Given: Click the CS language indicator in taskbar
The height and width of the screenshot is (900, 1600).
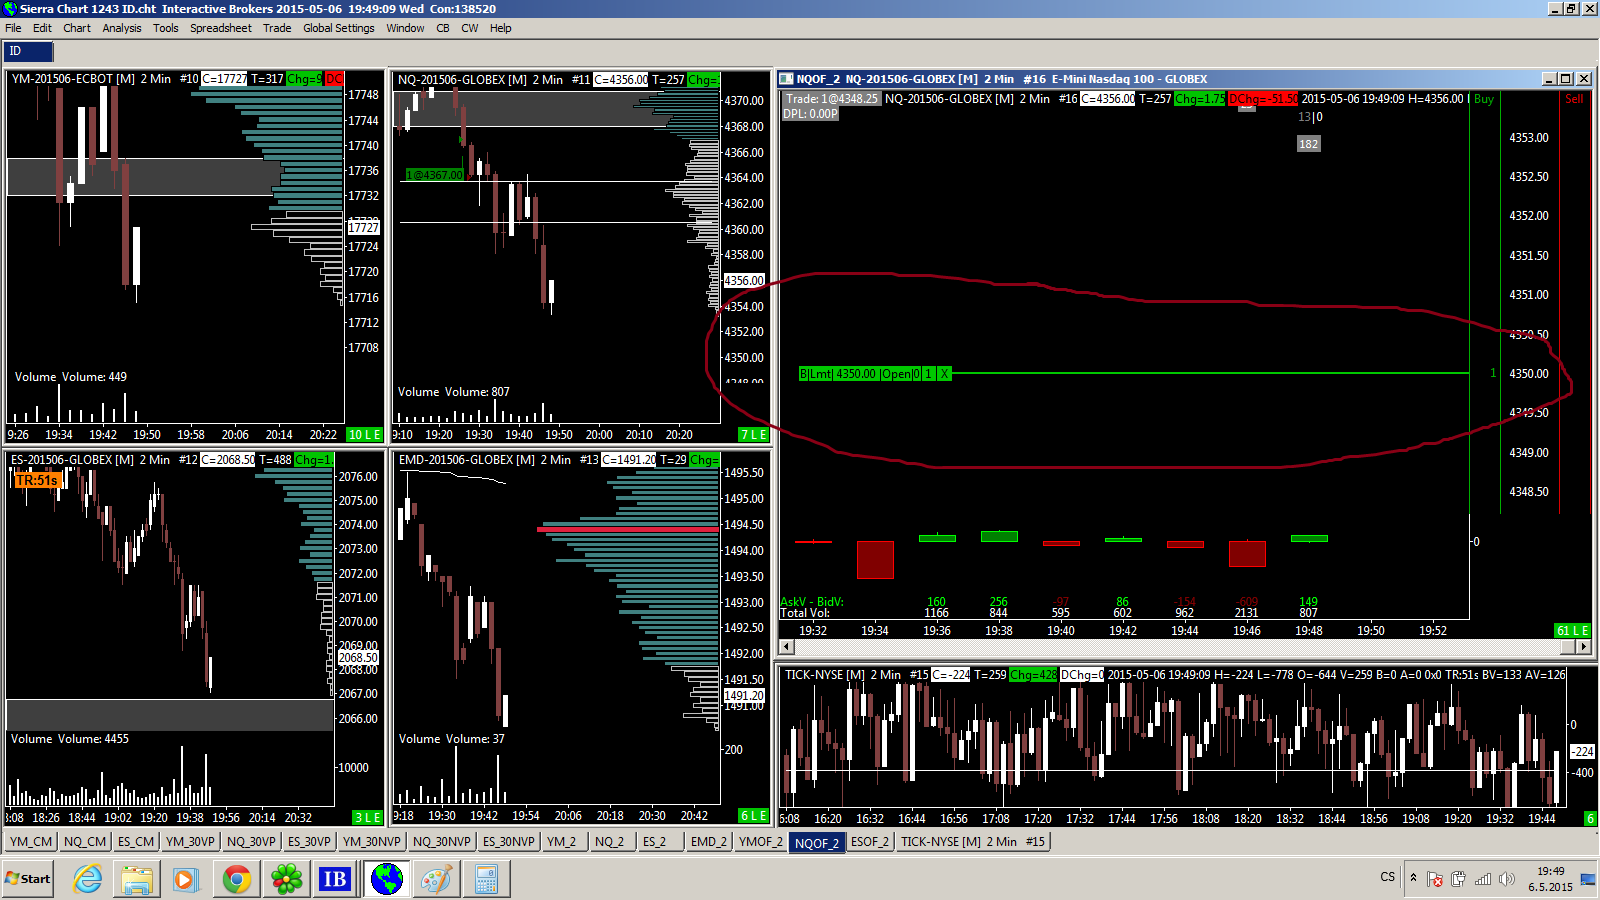Looking at the screenshot, I should (x=1388, y=877).
